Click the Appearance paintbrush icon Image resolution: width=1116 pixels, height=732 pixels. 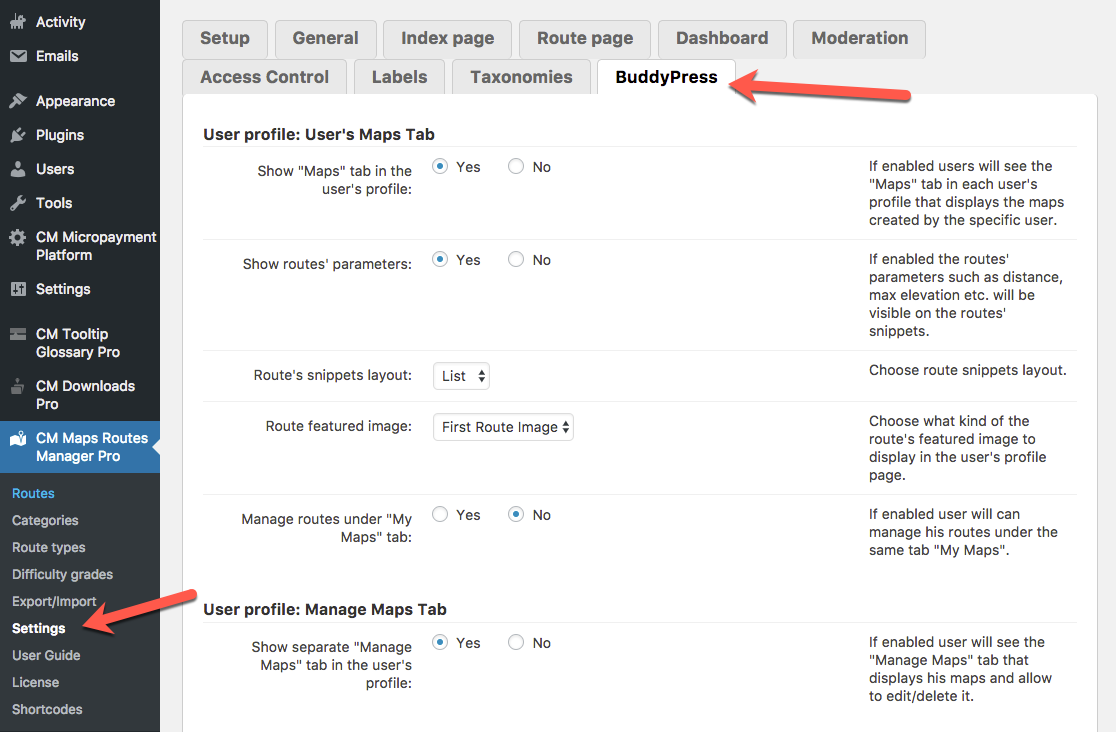coord(18,101)
